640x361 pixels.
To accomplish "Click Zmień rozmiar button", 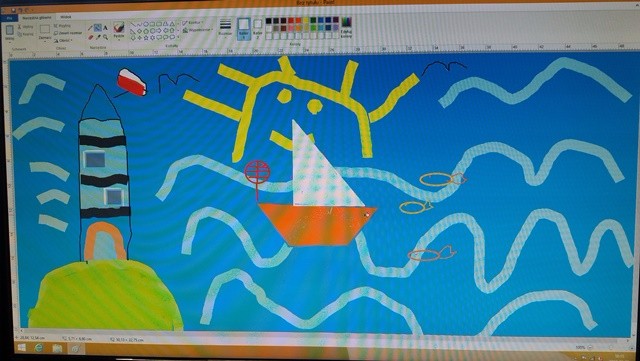I will [67, 33].
